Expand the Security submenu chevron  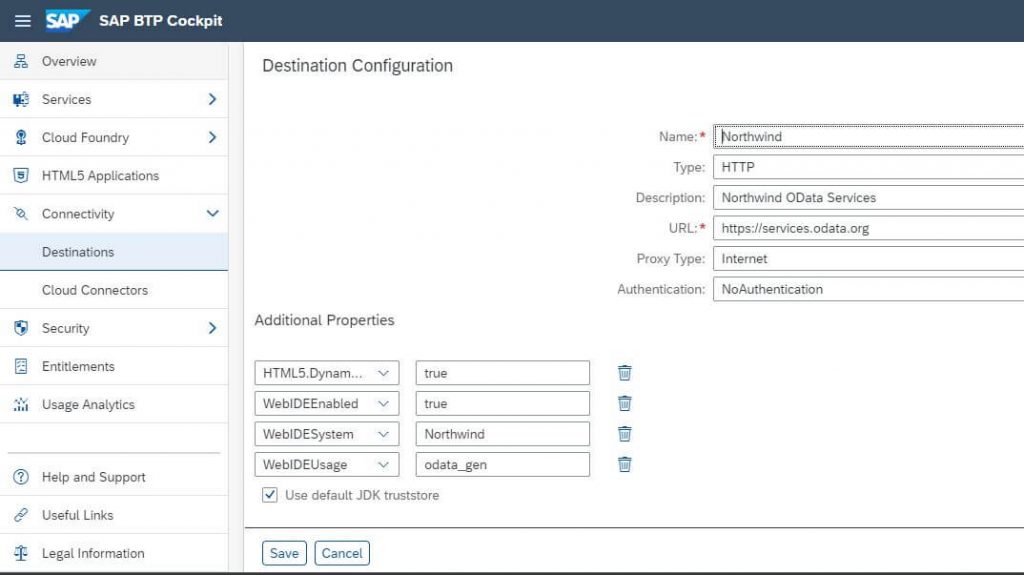(212, 328)
